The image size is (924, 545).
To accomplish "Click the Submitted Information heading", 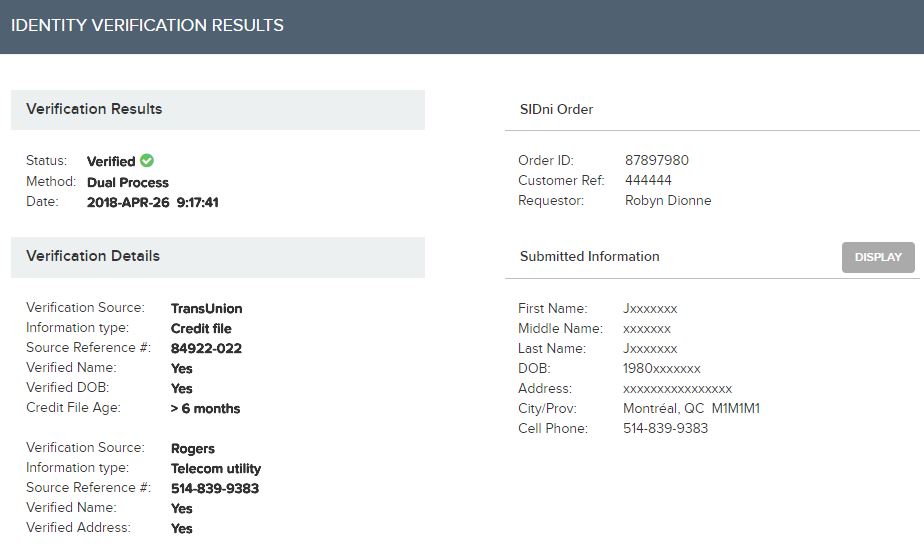I will [589, 257].
